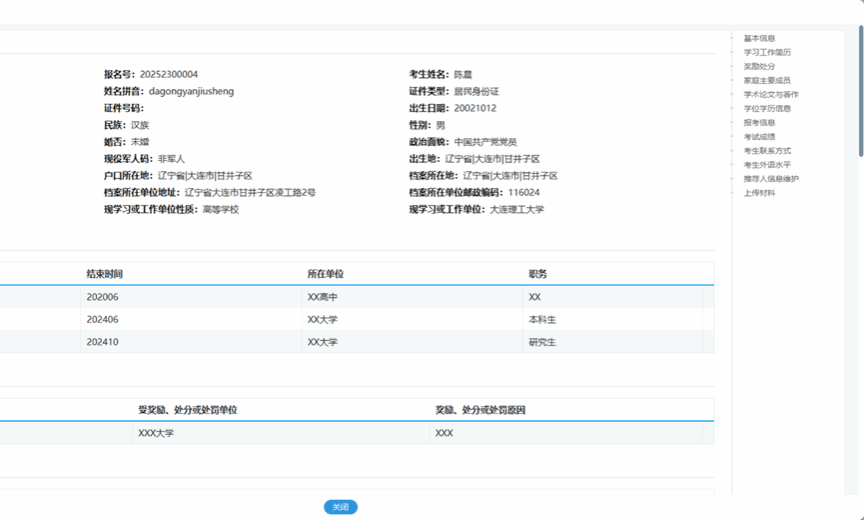Jump to 上传材料 section
The image size is (864, 520).
pyautogui.click(x=759, y=192)
